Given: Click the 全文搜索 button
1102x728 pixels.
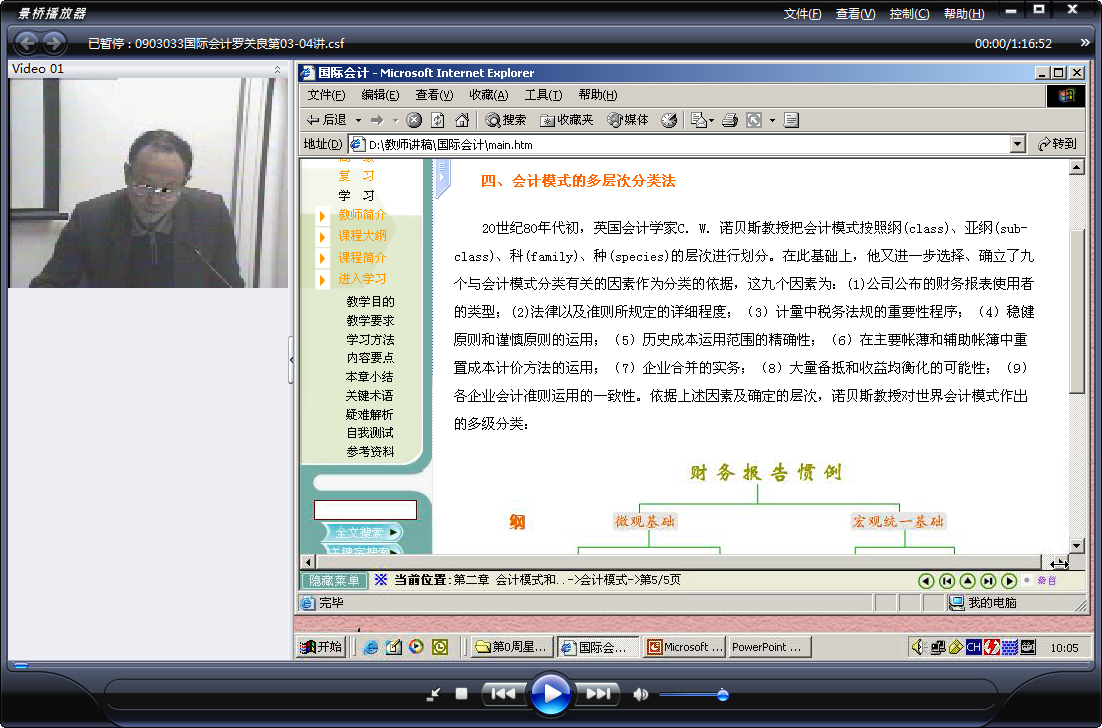Looking at the screenshot, I should click(362, 533).
